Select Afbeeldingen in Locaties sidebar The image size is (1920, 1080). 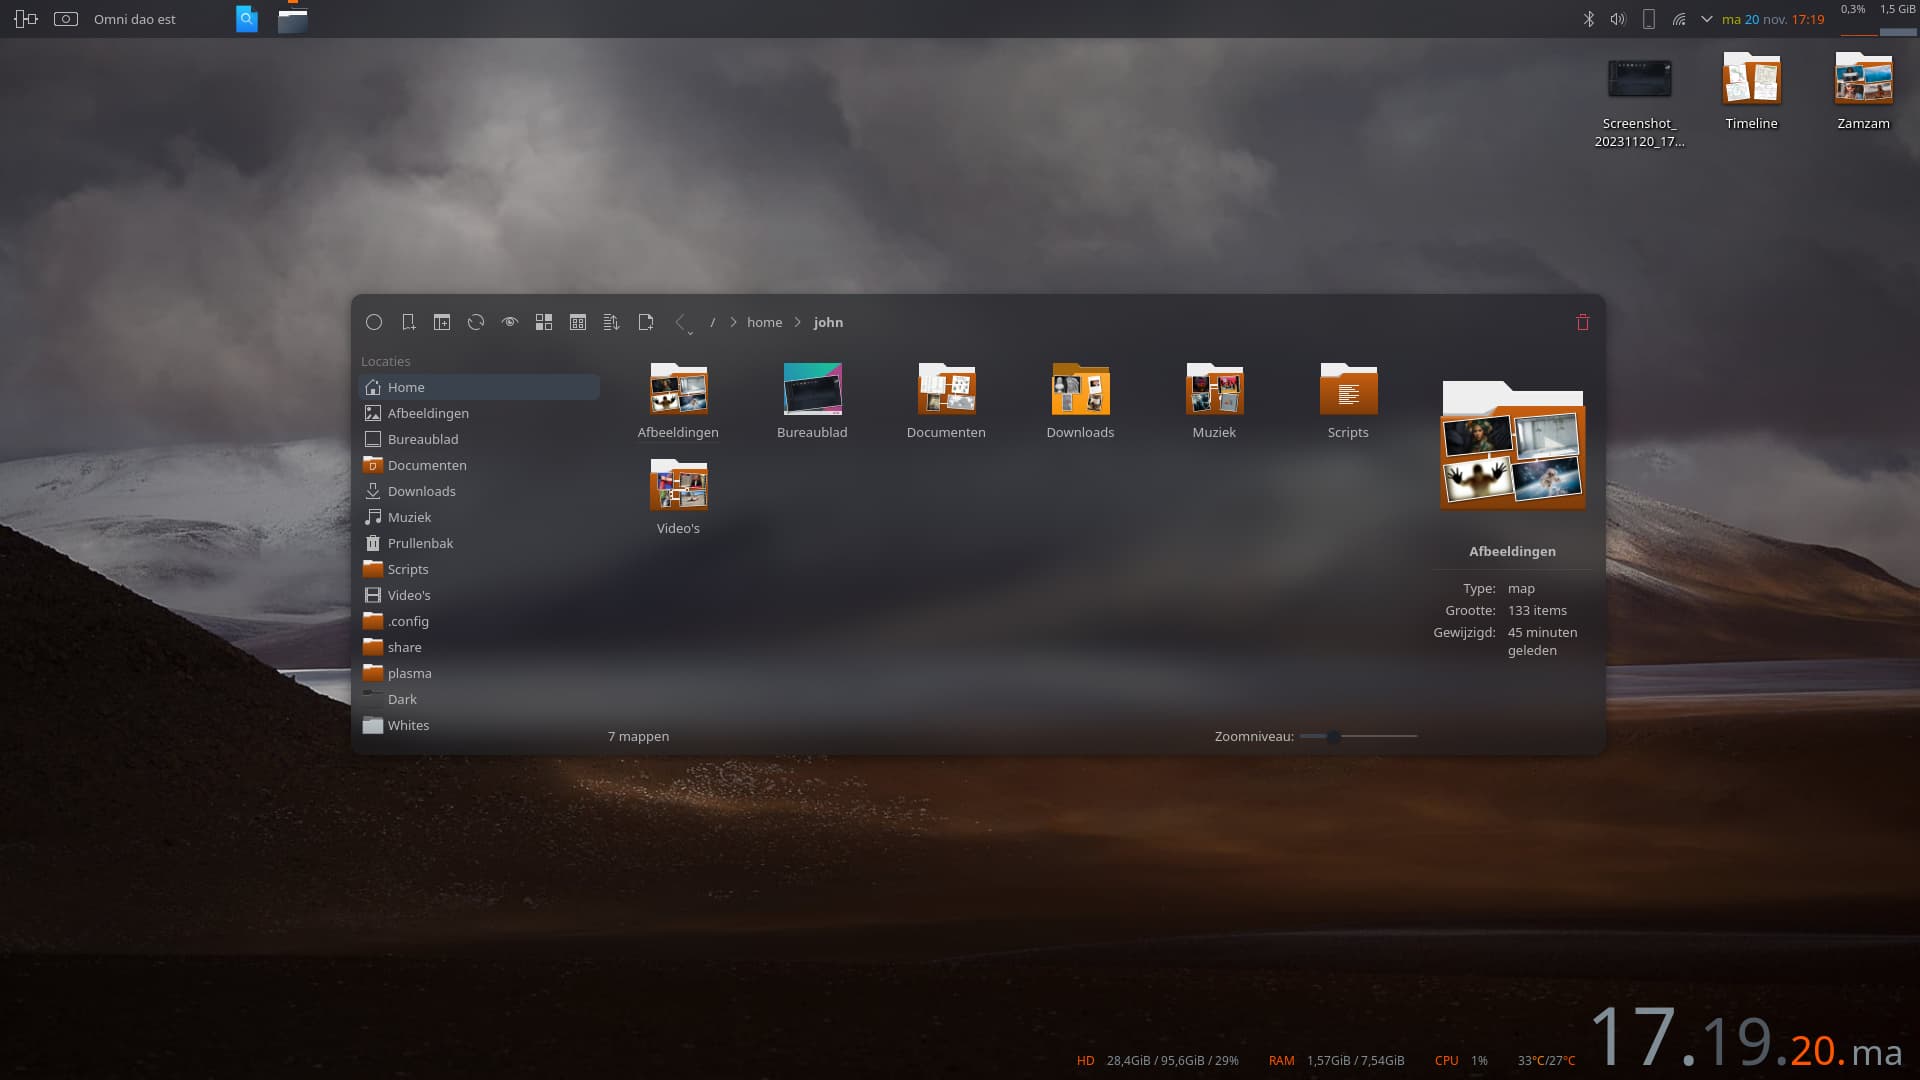[479, 413]
